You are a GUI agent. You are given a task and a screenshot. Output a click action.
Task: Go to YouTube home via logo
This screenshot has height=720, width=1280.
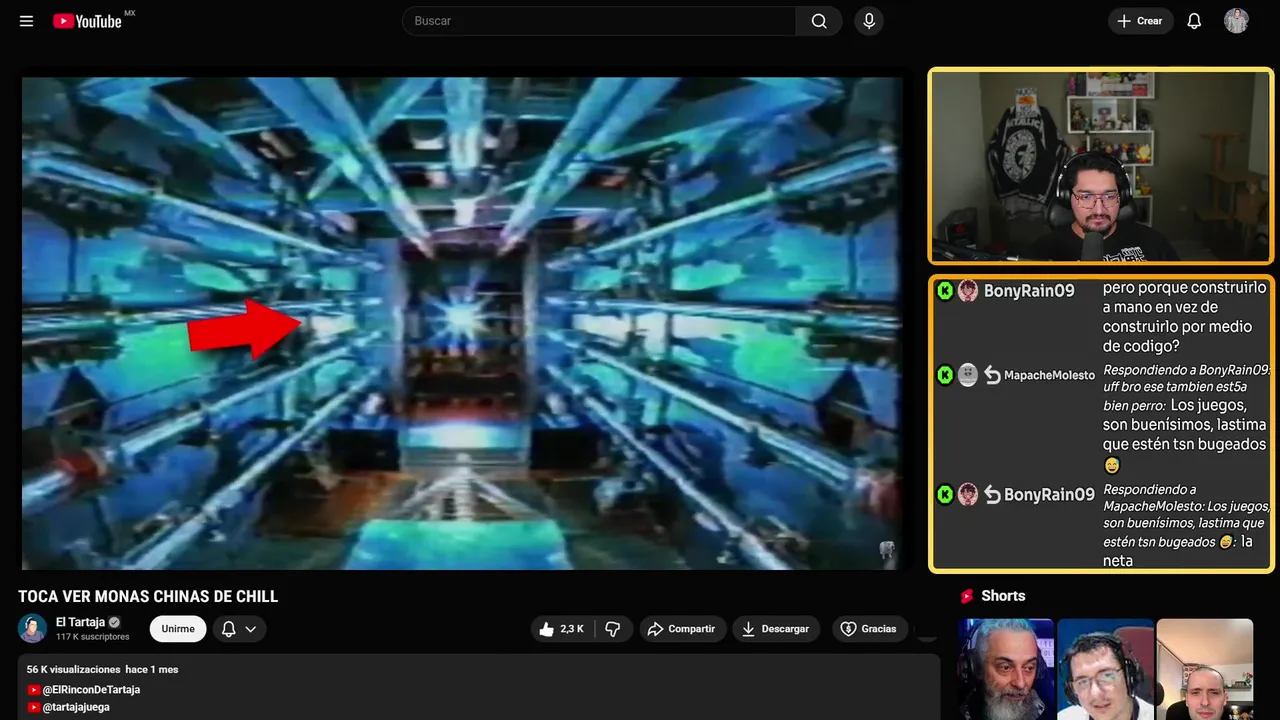pyautogui.click(x=88, y=21)
